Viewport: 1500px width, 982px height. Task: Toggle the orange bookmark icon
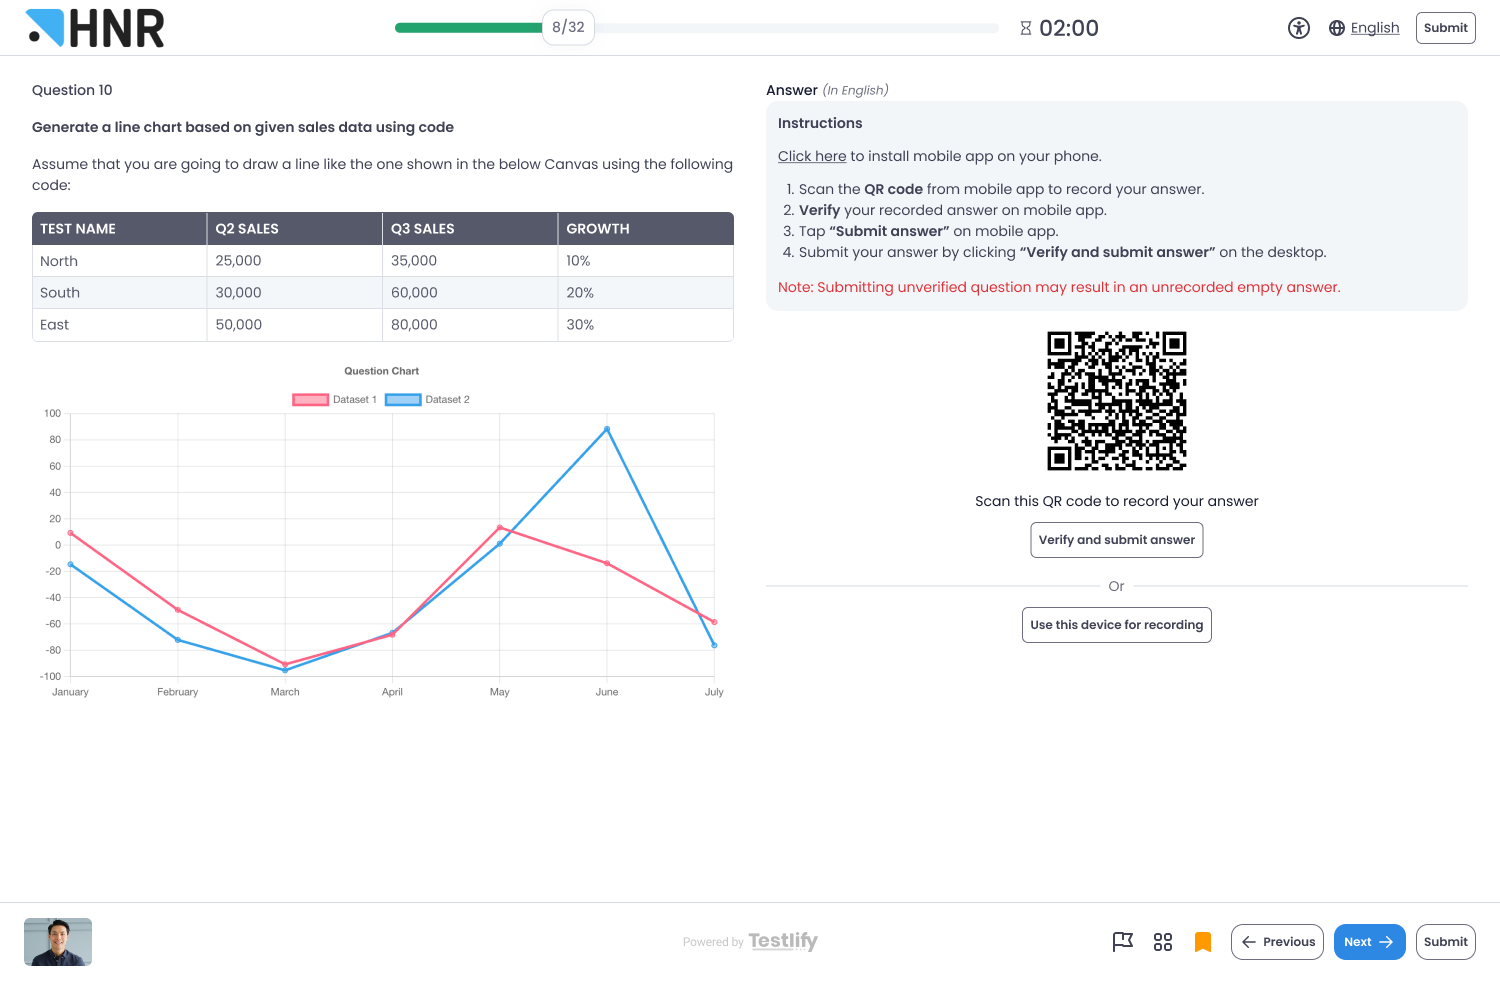coord(1203,942)
